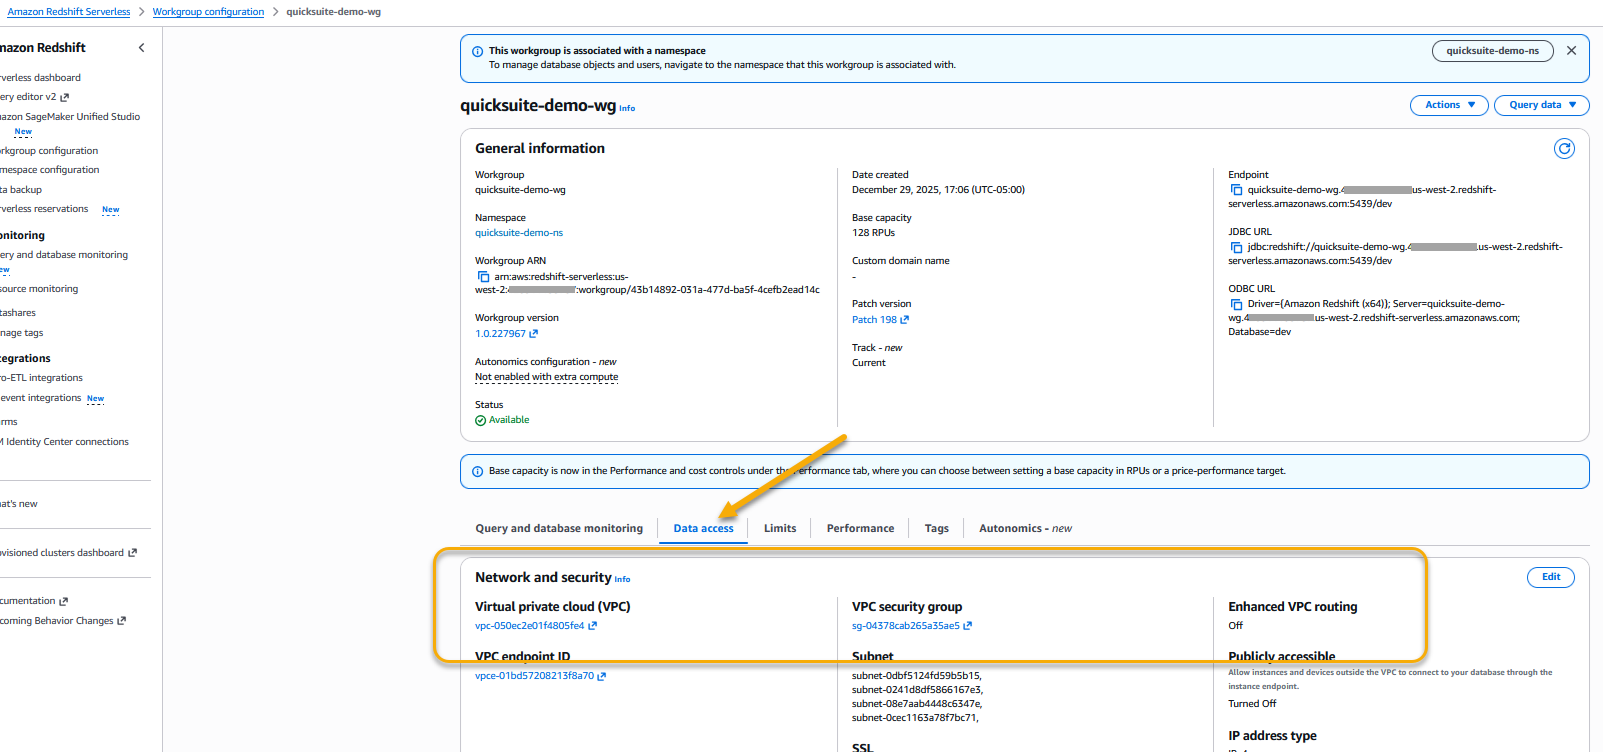Open the Query data dropdown
Image resolution: width=1603 pixels, height=752 pixels.
(x=1541, y=105)
